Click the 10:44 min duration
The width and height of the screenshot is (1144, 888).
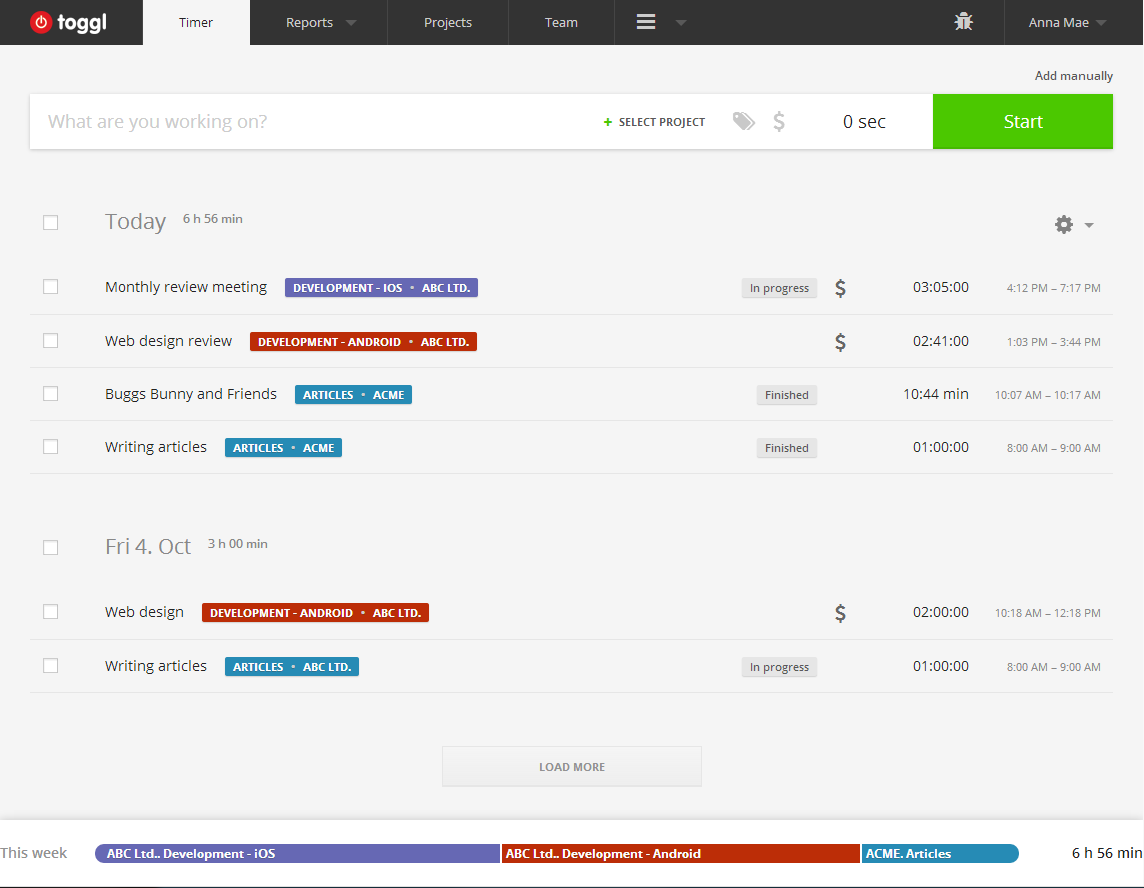coord(936,394)
